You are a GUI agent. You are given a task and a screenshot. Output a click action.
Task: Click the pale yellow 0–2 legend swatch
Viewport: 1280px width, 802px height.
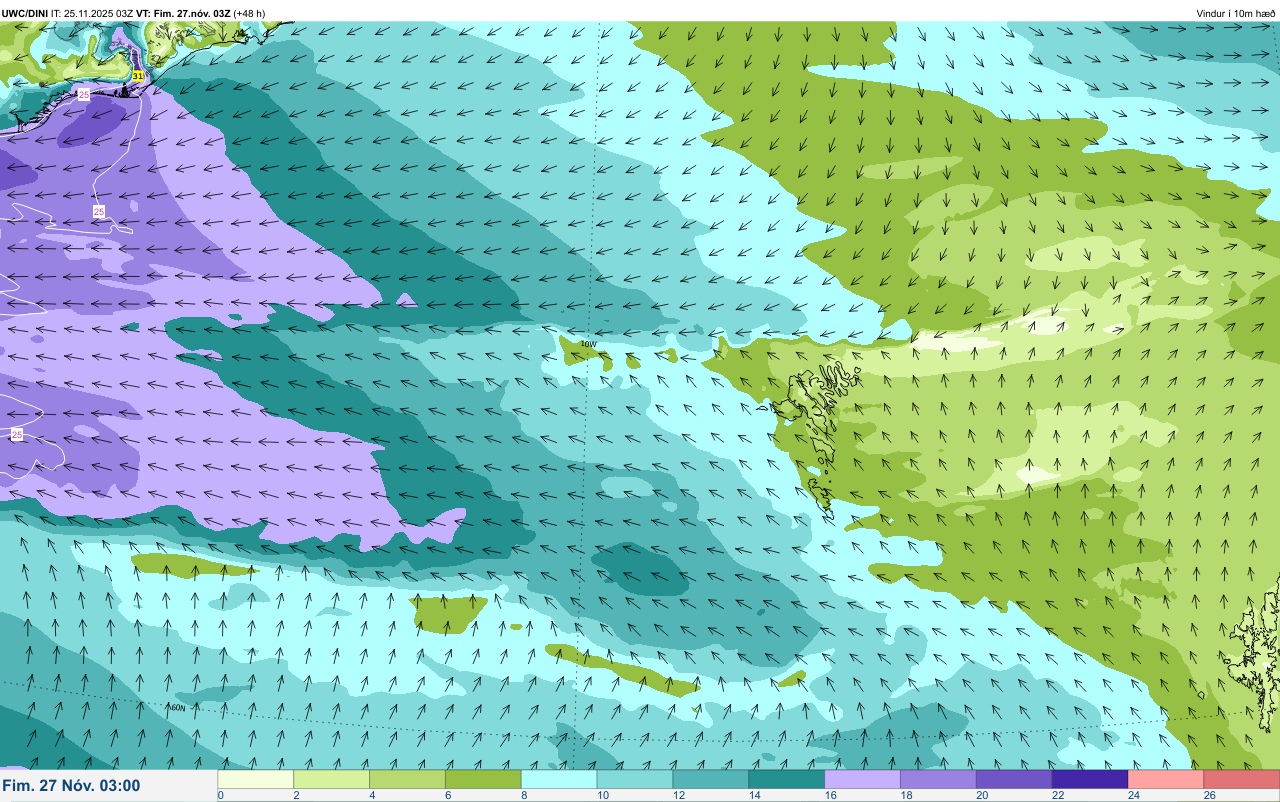[256, 779]
